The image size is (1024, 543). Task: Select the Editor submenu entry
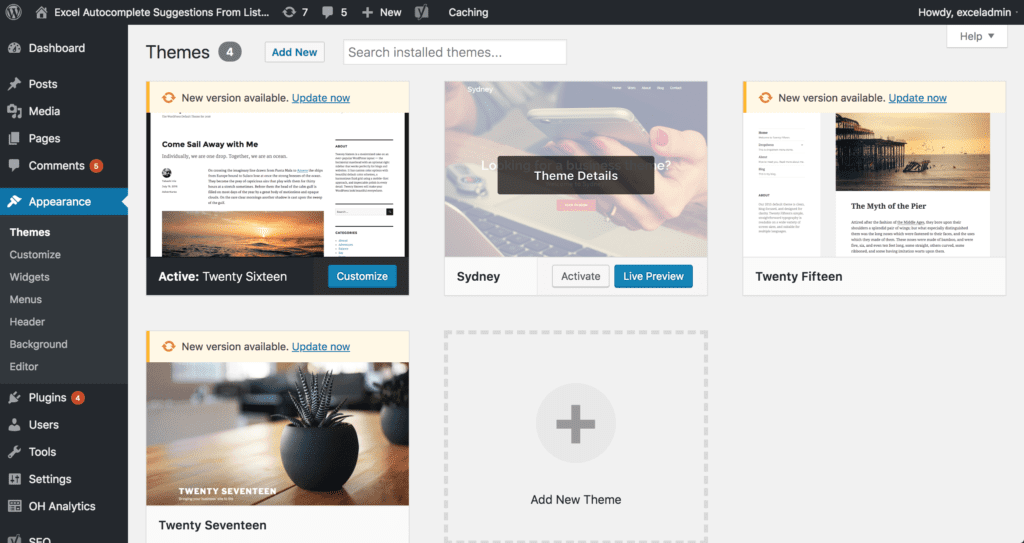point(24,367)
